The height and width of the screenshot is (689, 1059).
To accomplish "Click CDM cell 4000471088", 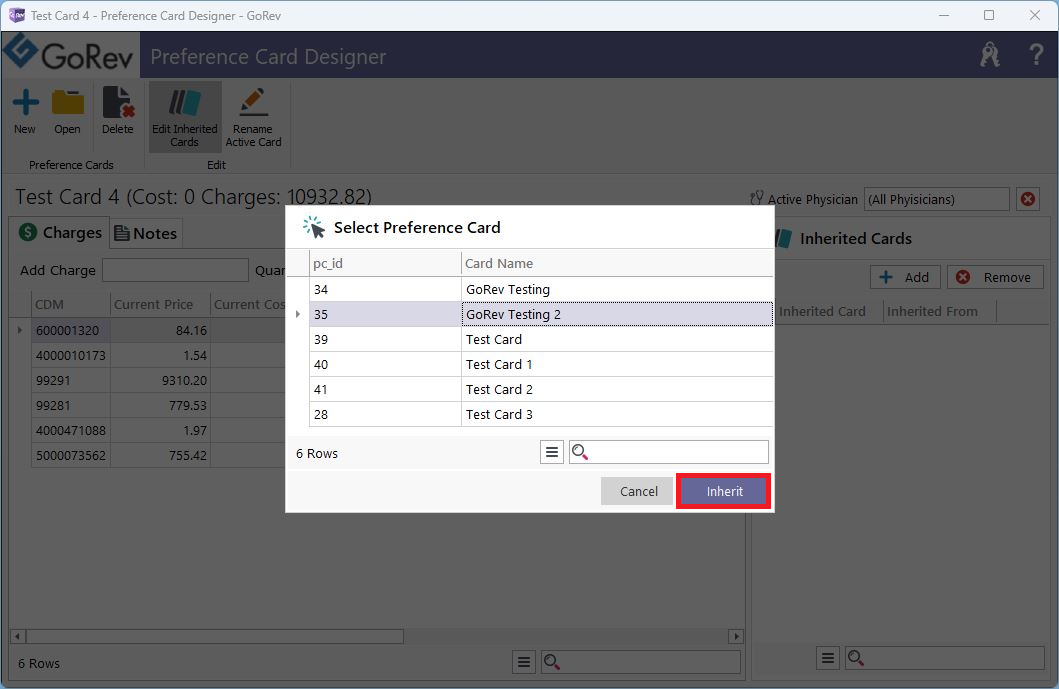I will [x=70, y=430].
